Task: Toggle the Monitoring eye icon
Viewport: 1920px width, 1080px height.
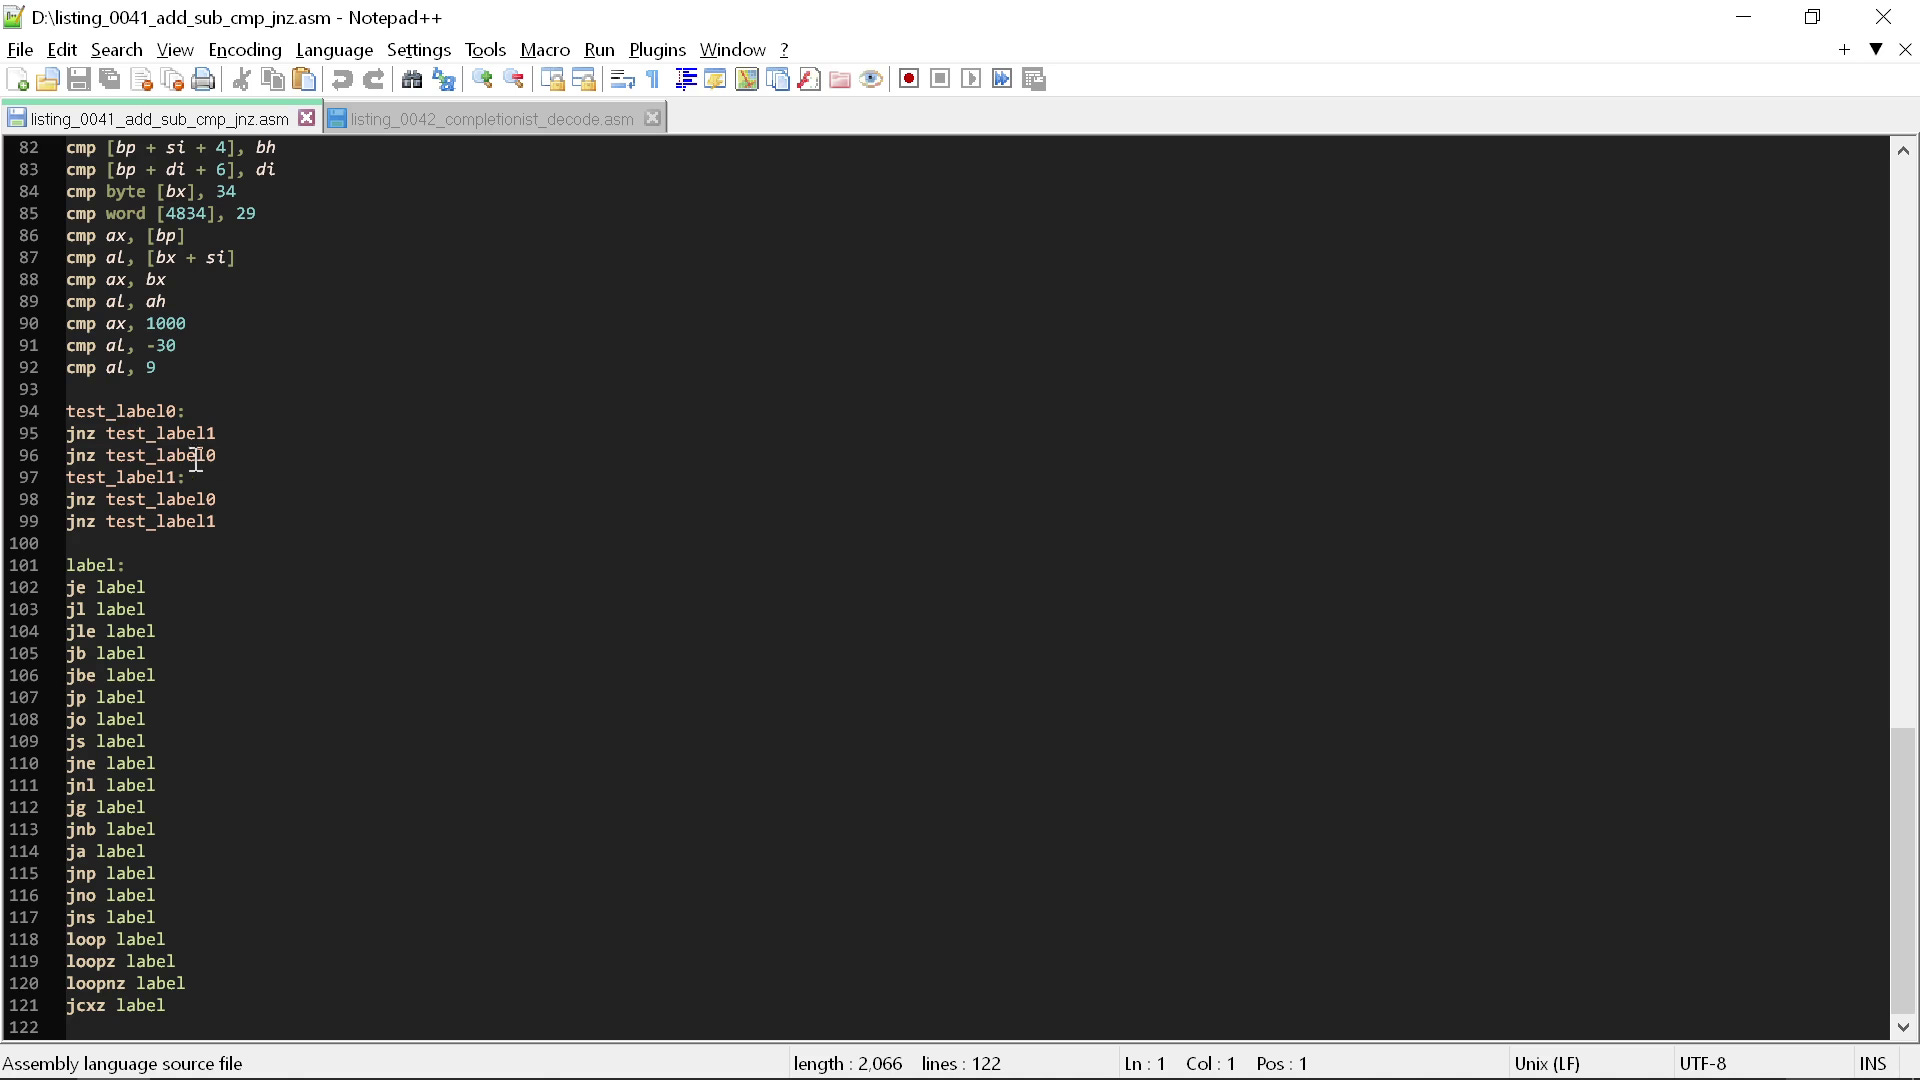Action: point(871,80)
